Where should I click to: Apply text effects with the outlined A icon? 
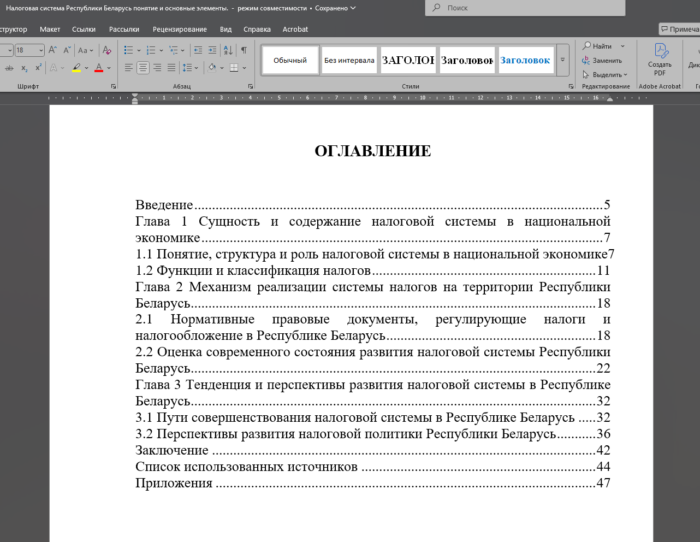click(x=54, y=68)
